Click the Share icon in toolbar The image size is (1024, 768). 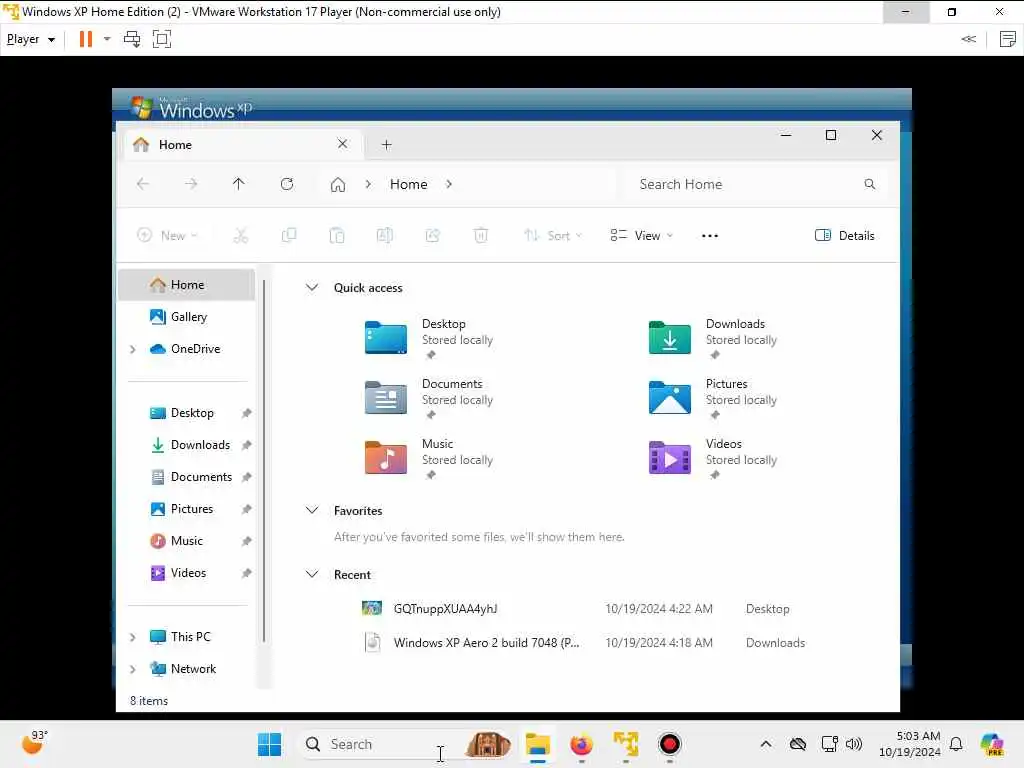pos(432,235)
